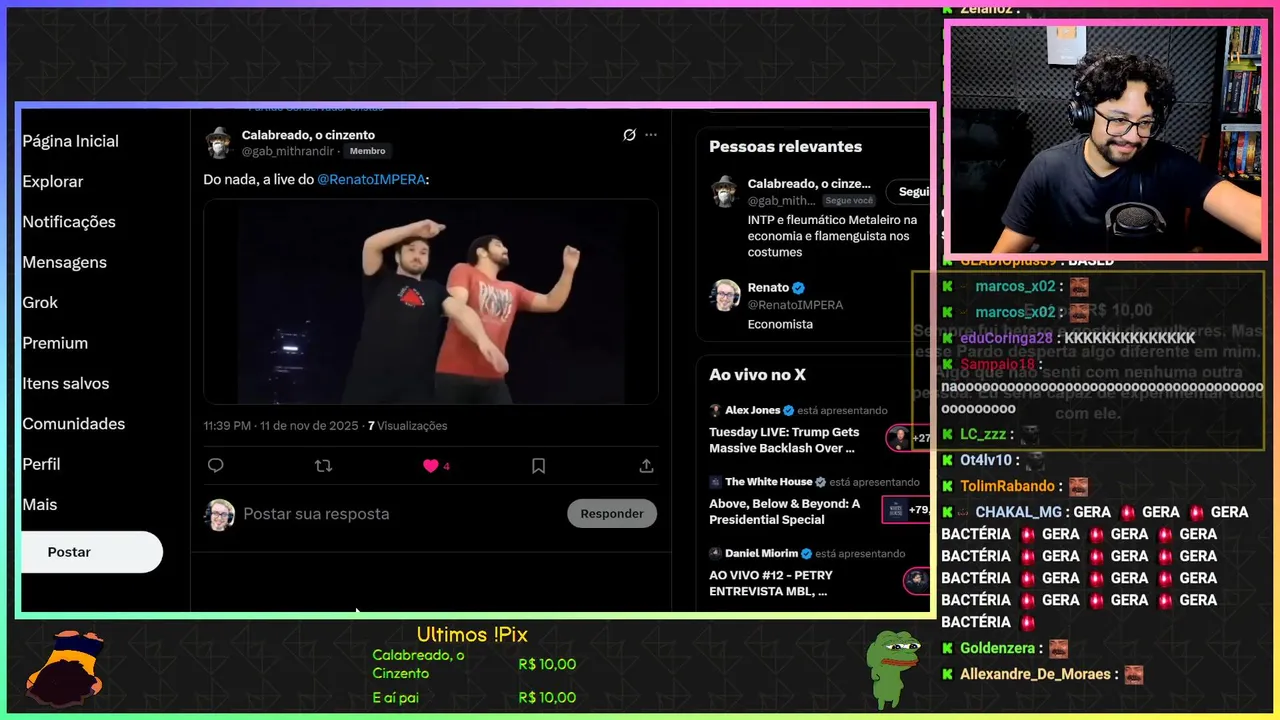
Task: Open The White House Presidential Special broadcast
Action: pyautogui.click(x=784, y=512)
